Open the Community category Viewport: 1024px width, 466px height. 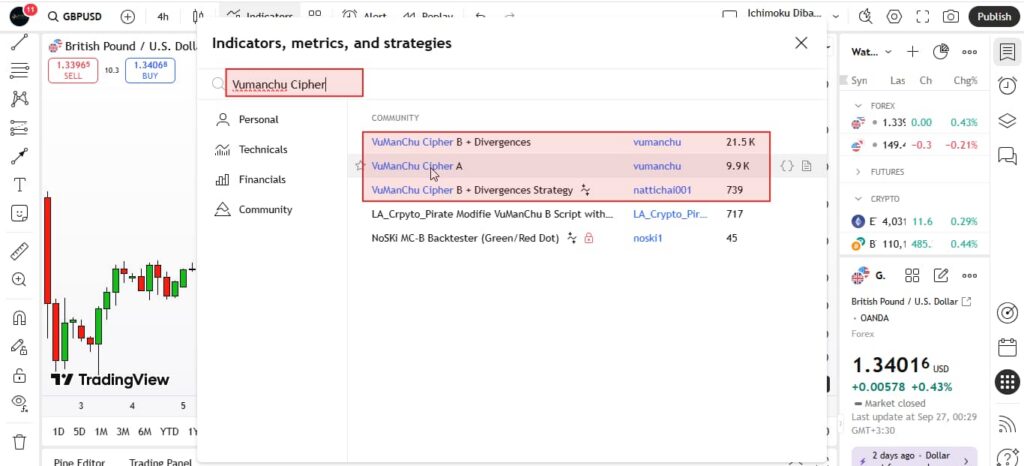click(x=265, y=210)
